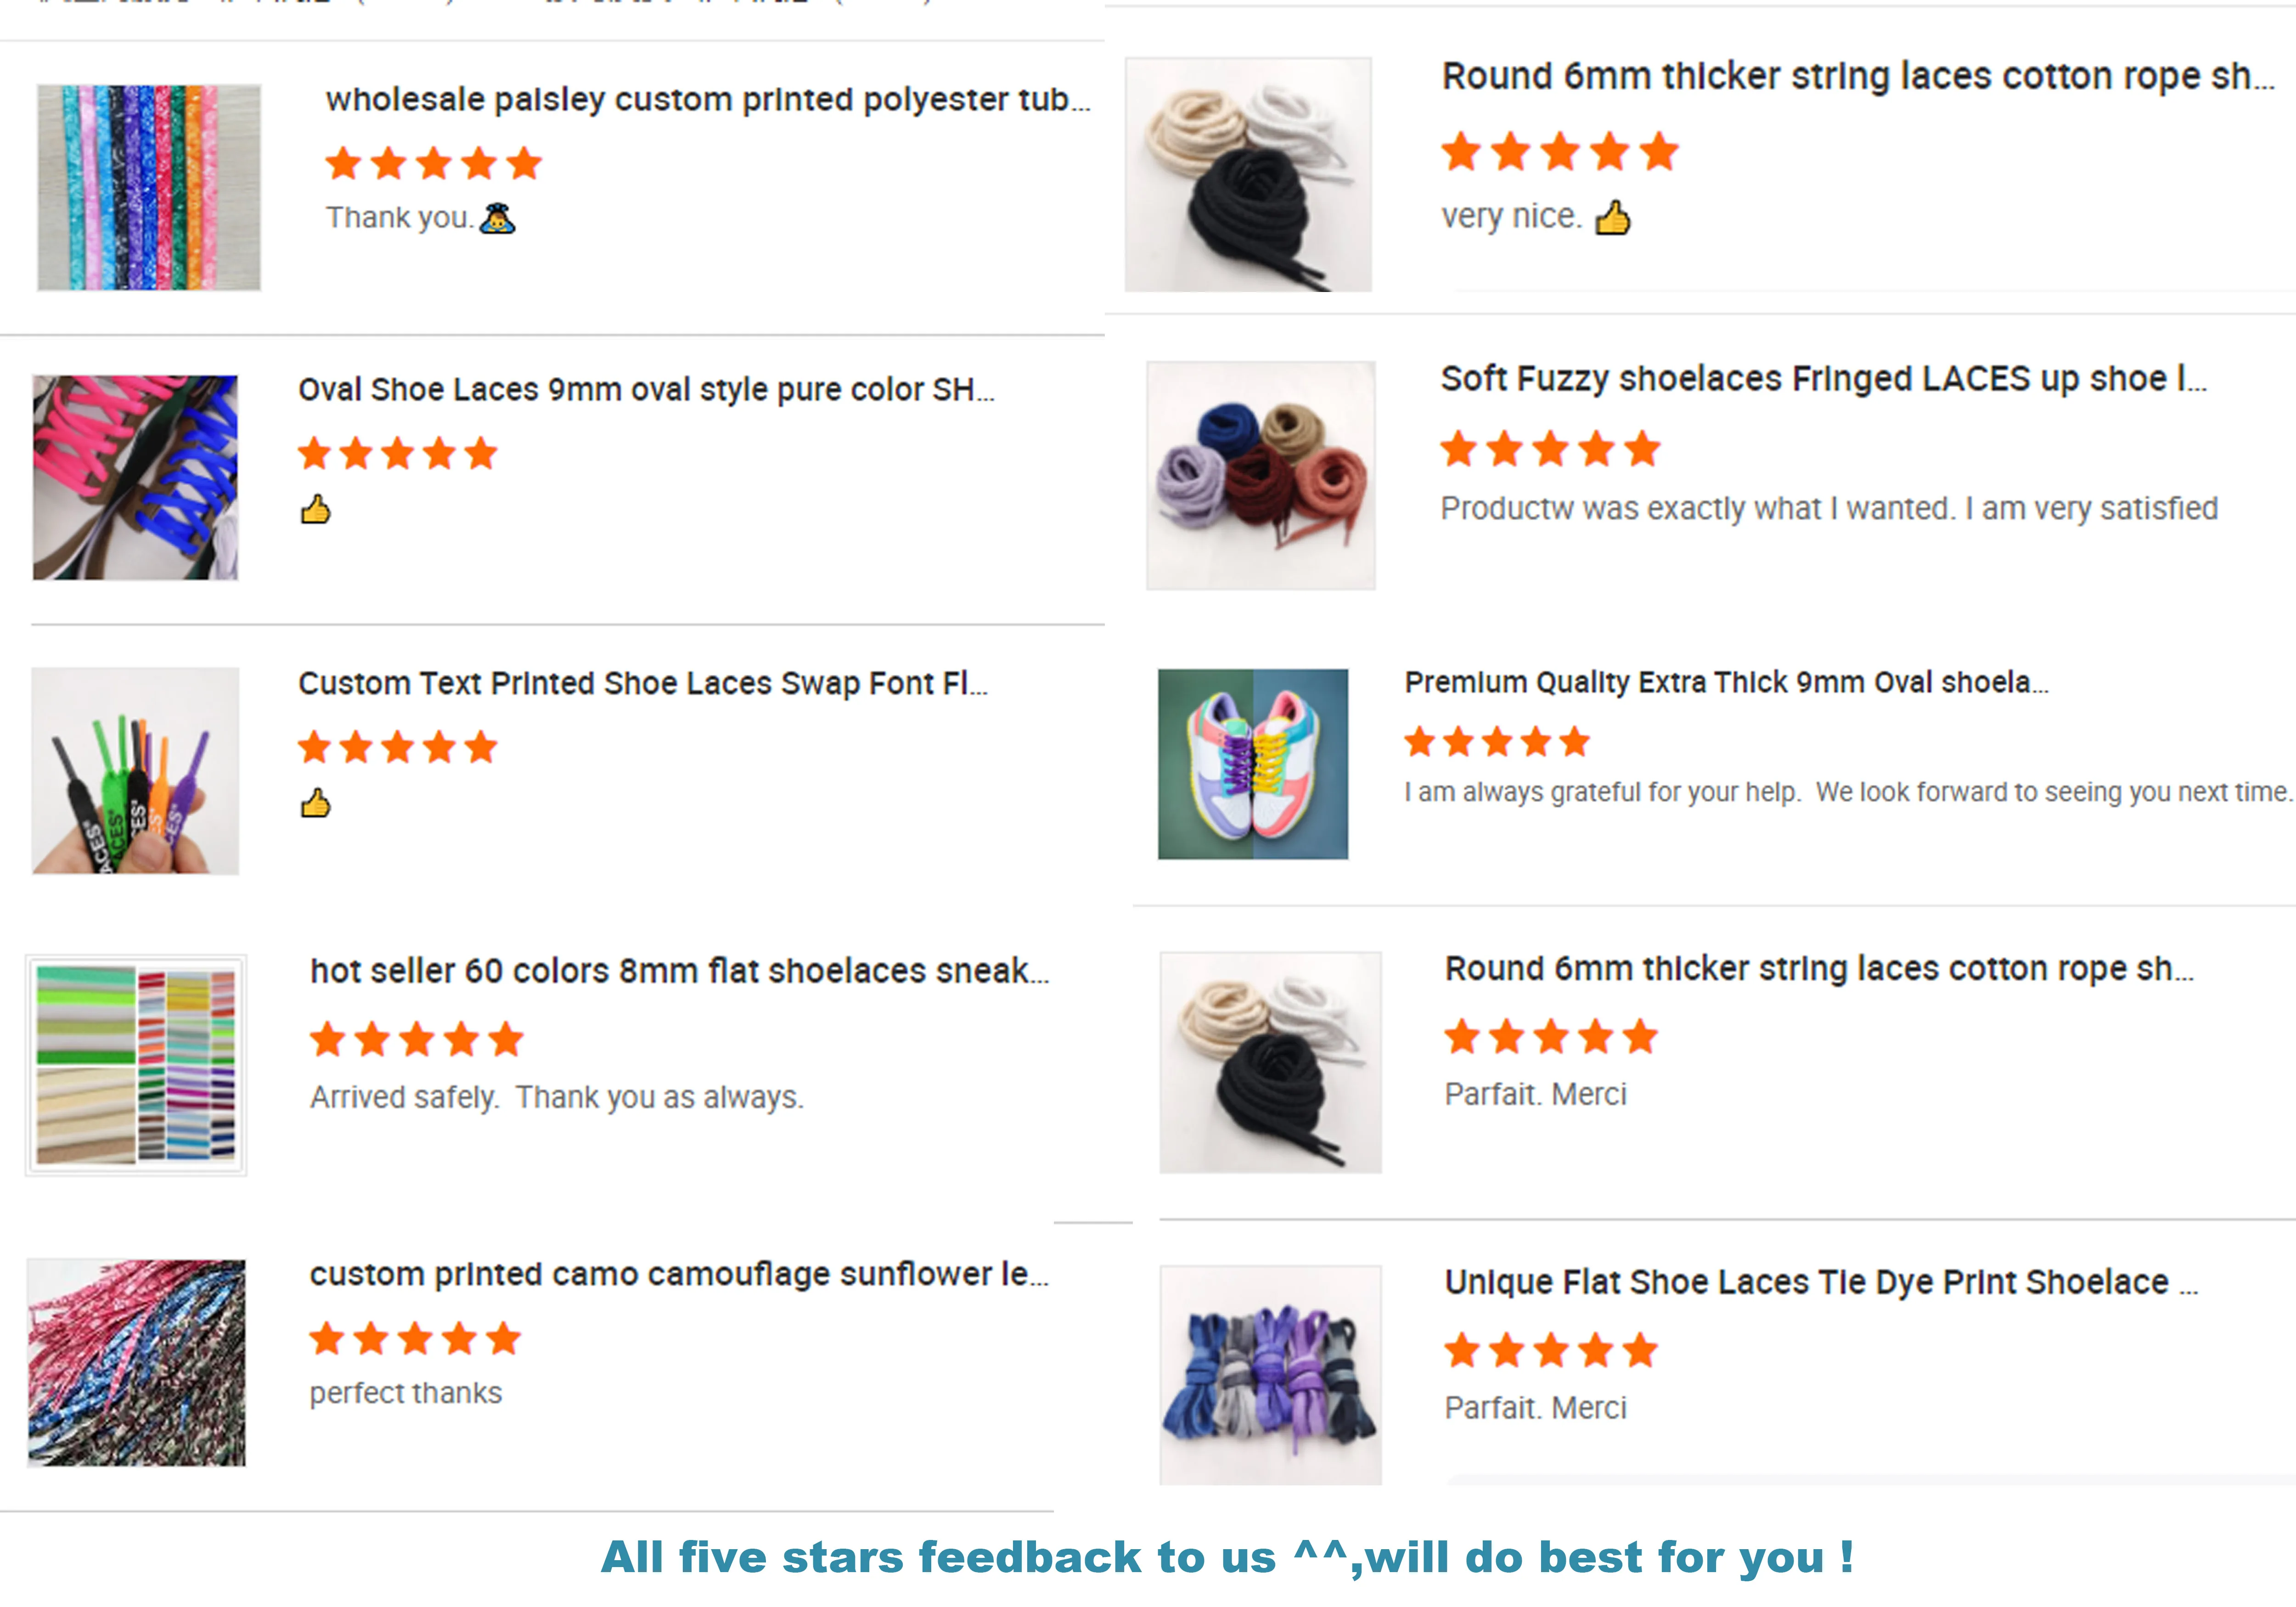Open 'hot seller 60 colors 8mm flat' title
This screenshot has width=2296, height=1607.
[x=680, y=971]
